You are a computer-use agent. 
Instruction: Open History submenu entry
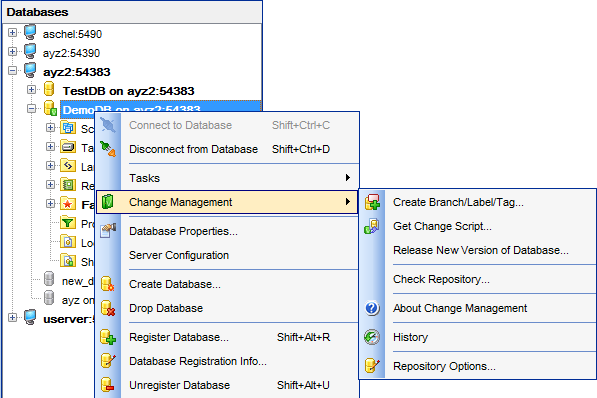477,337
